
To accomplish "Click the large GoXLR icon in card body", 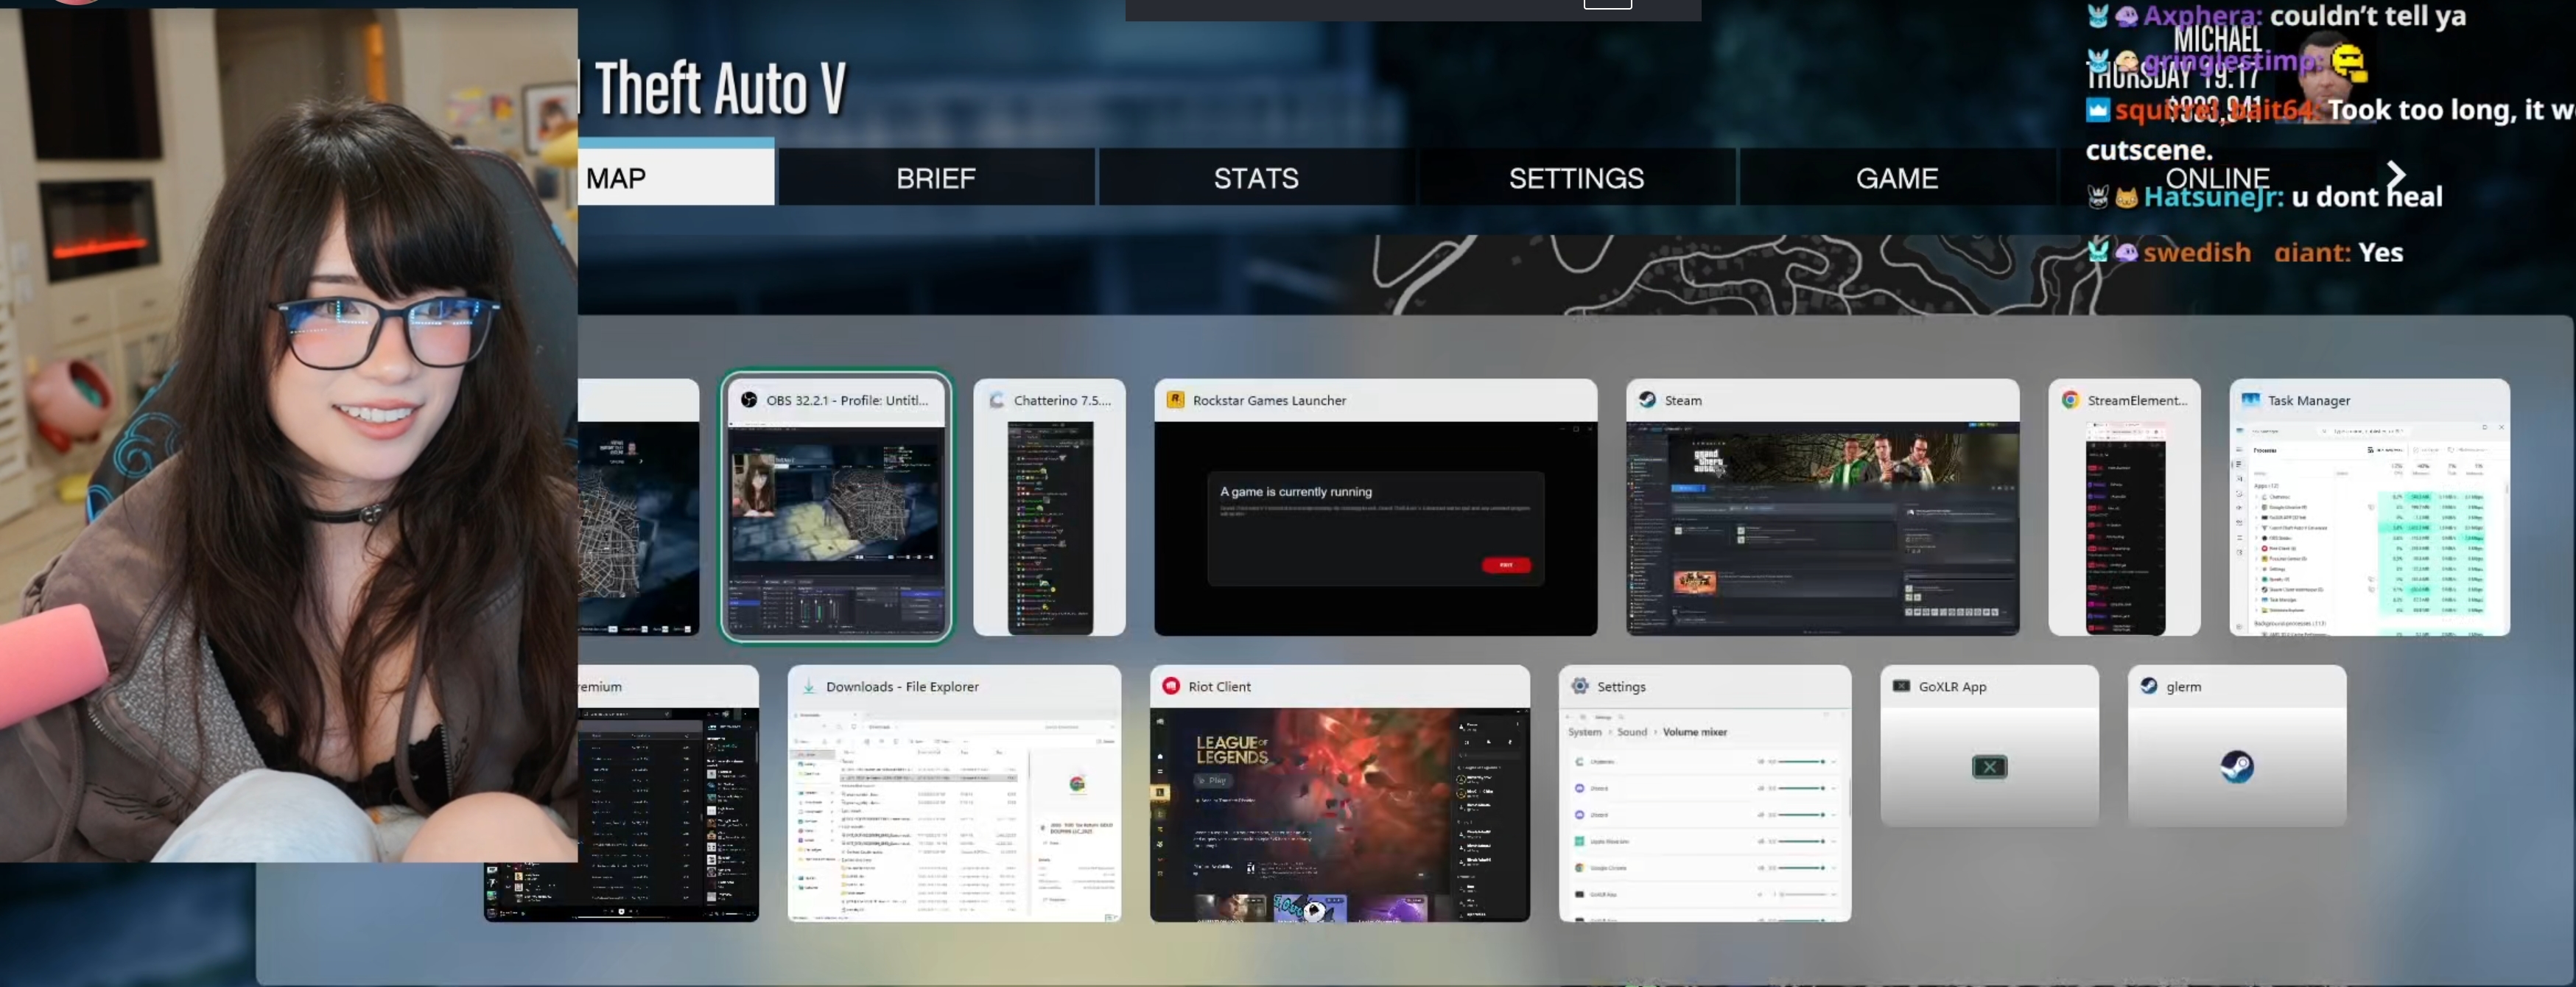I will pos(1989,767).
